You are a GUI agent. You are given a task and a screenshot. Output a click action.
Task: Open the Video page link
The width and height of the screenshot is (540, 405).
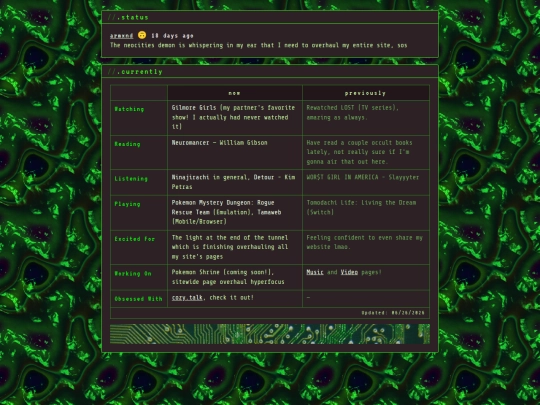[x=349, y=272]
